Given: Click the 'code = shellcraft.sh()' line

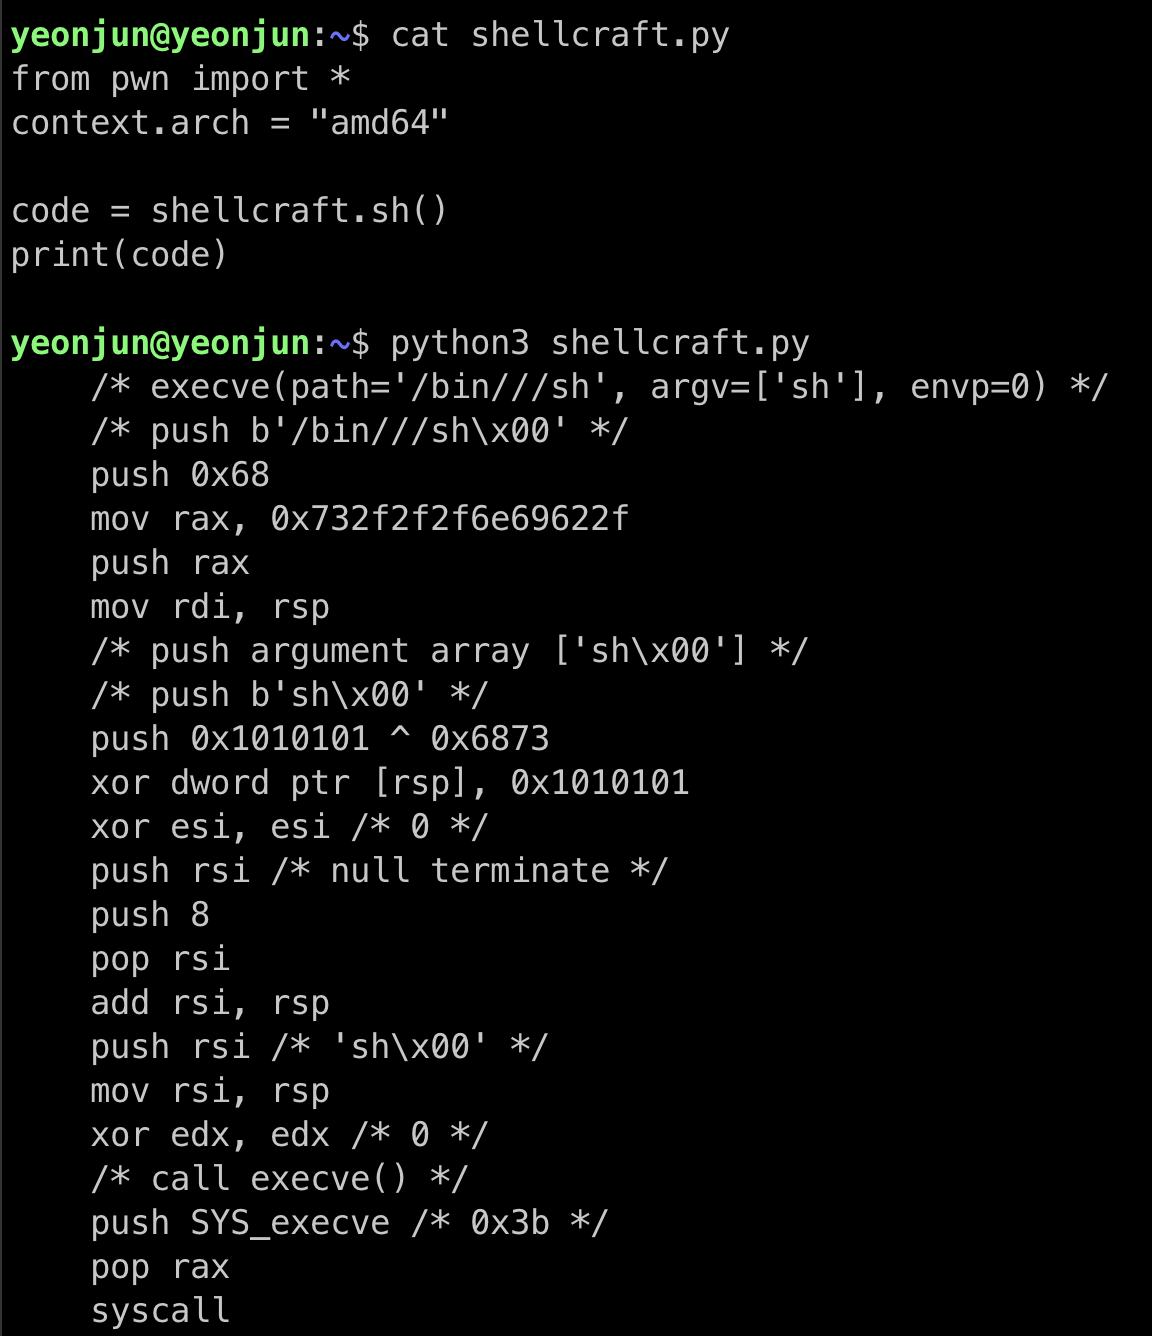Looking at the screenshot, I should coord(230,211).
